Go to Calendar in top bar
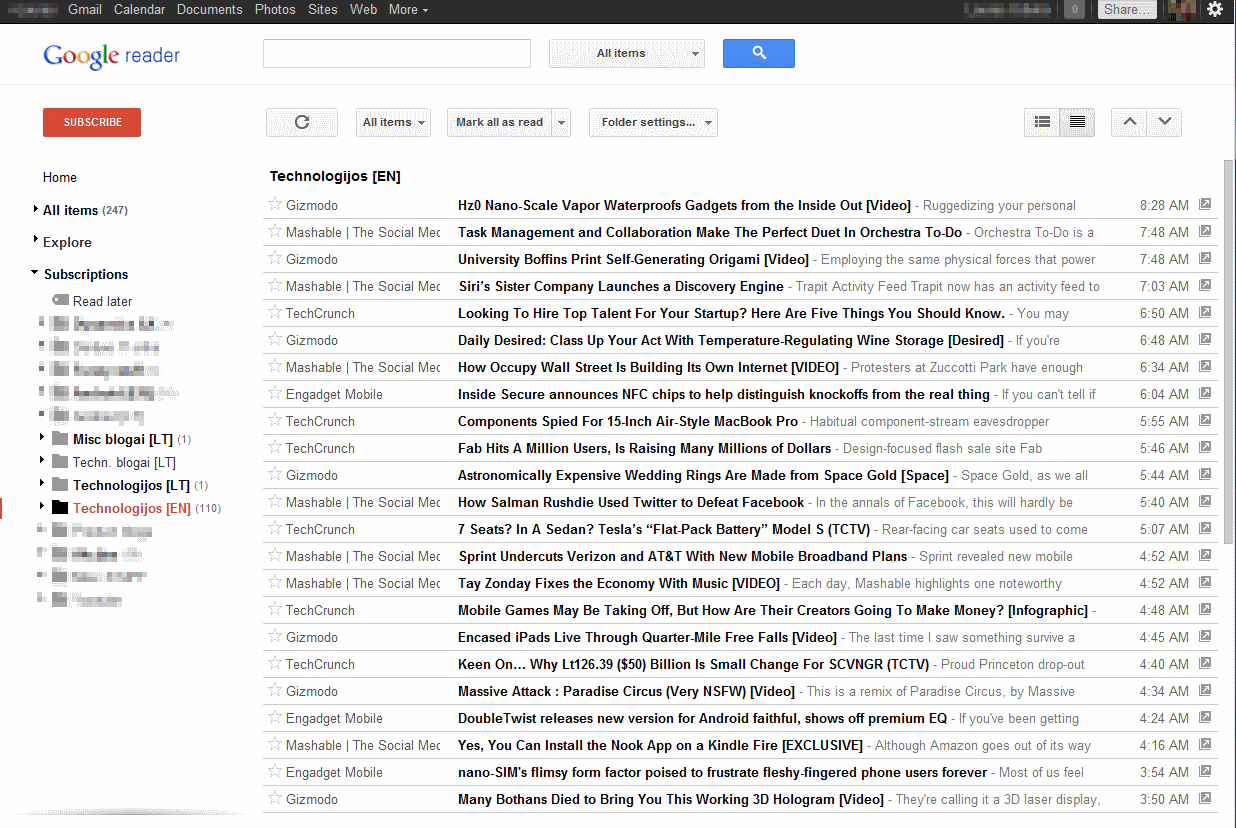 coord(139,9)
